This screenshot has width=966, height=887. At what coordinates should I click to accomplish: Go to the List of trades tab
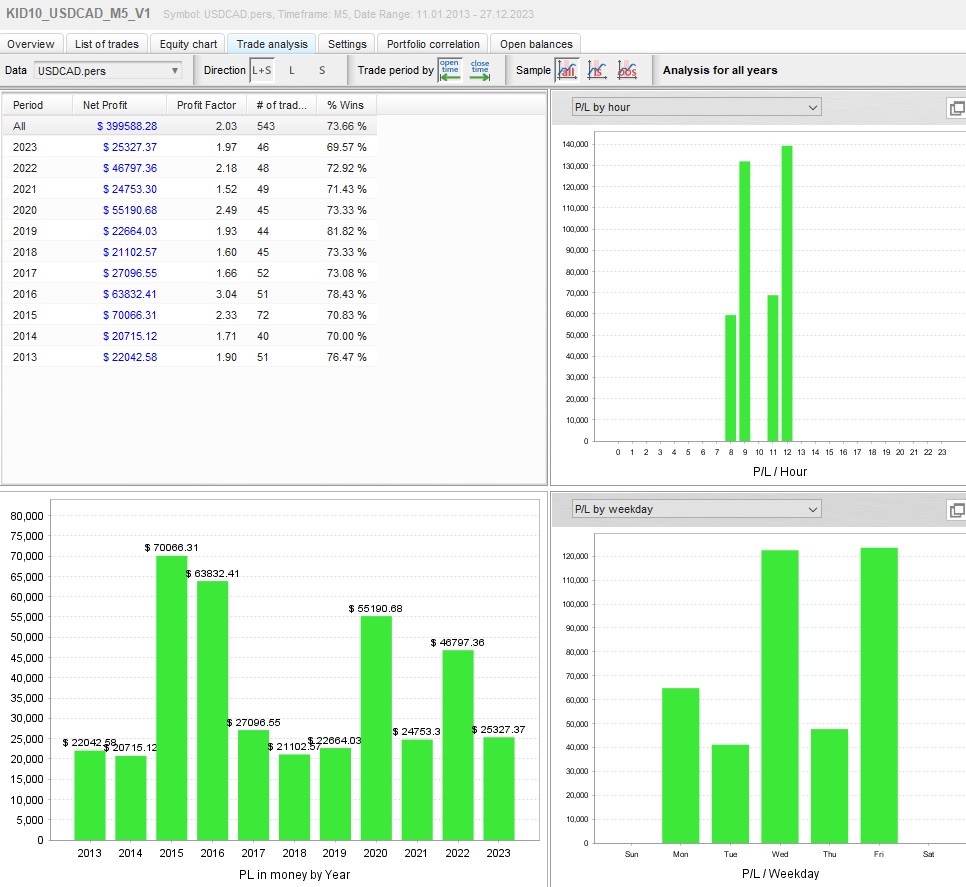pos(107,44)
